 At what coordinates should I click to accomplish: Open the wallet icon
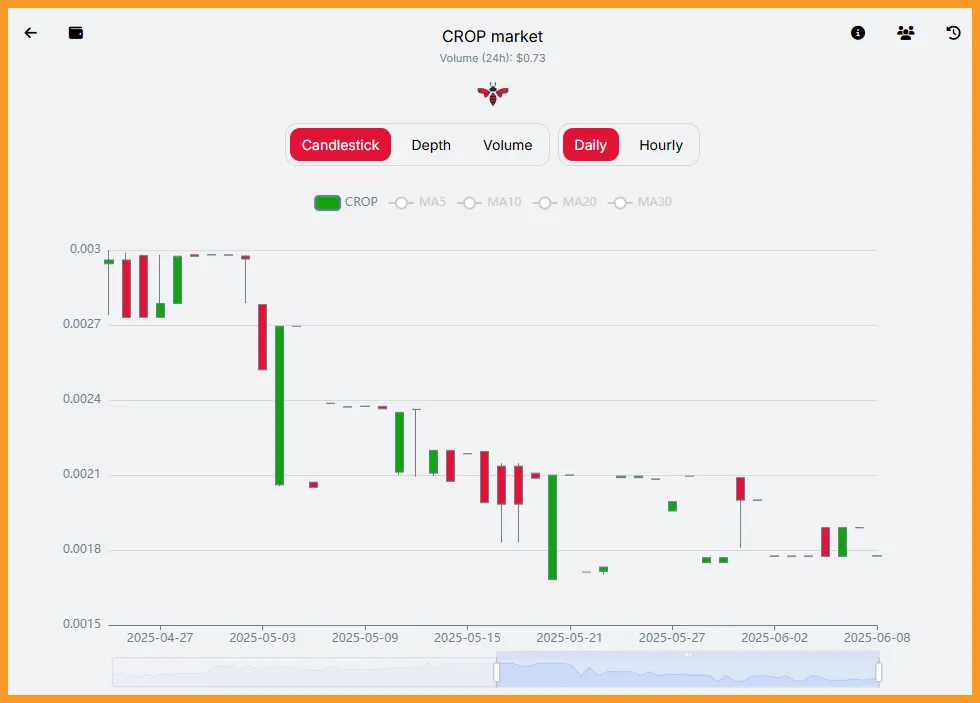(x=76, y=33)
